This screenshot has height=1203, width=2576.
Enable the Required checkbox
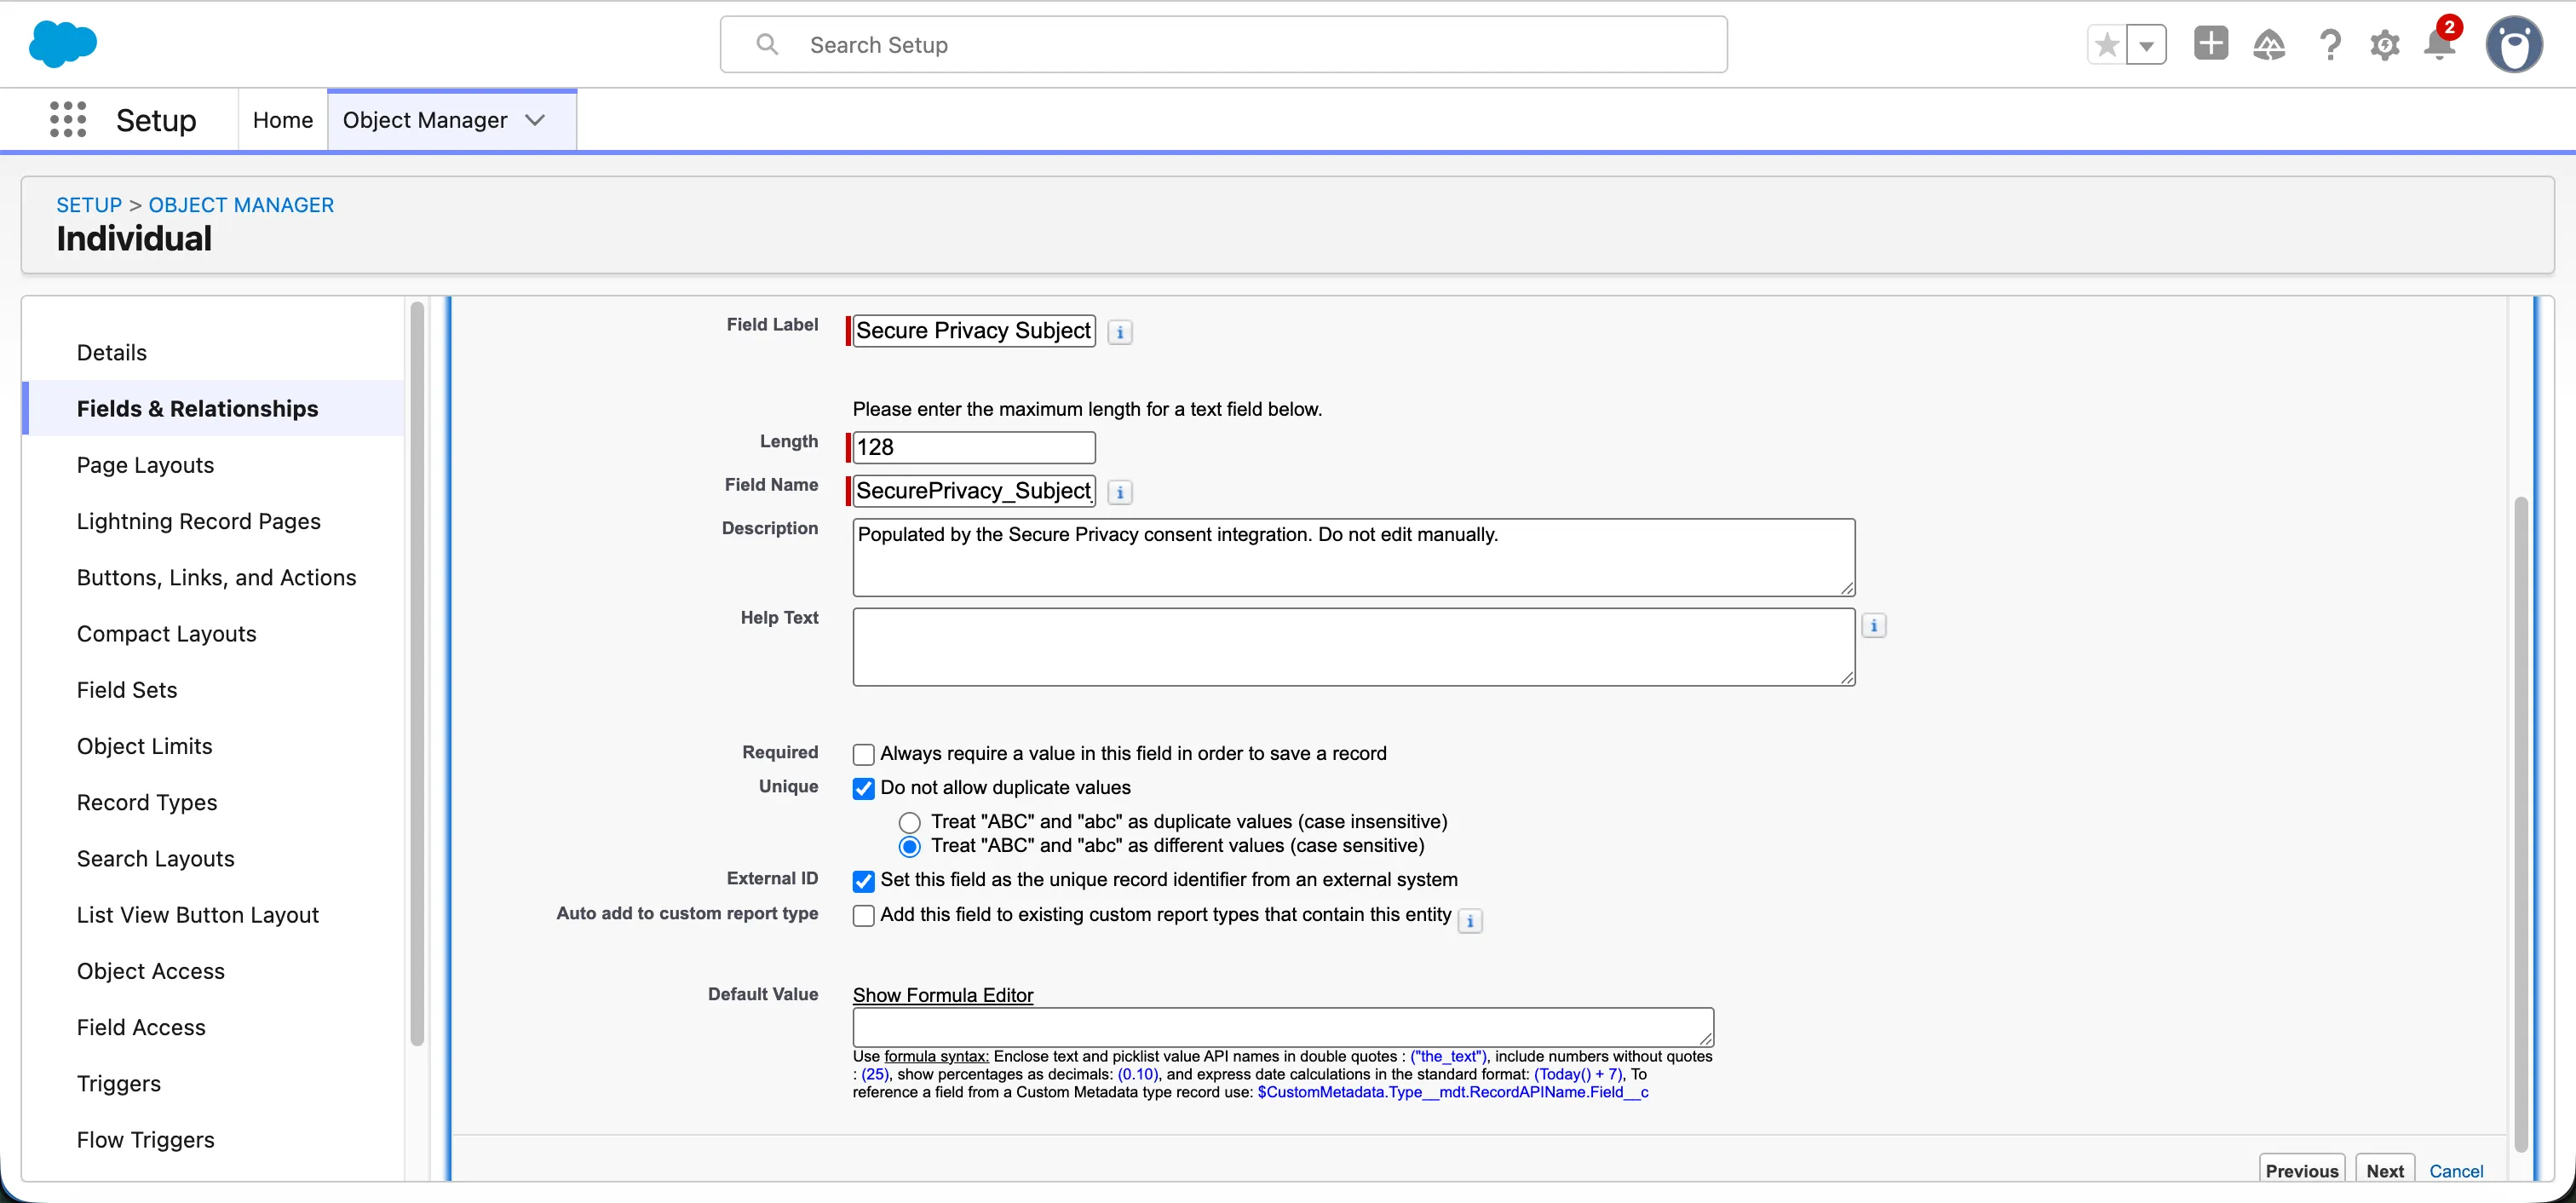864,754
